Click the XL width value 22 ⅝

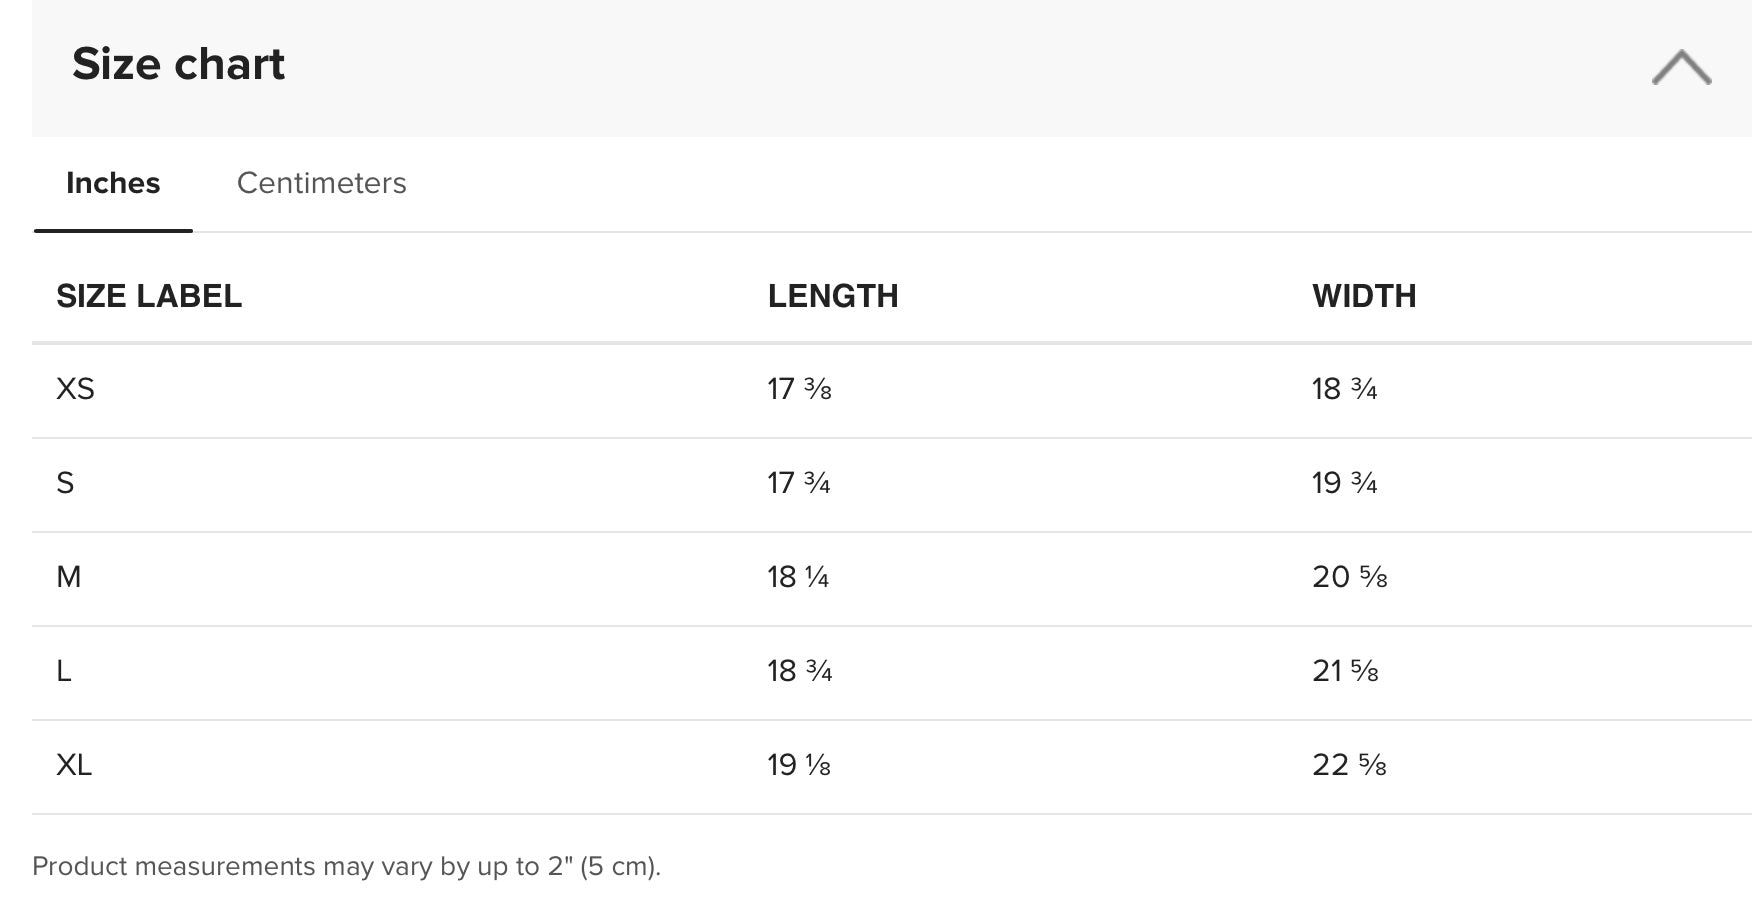1349,765
